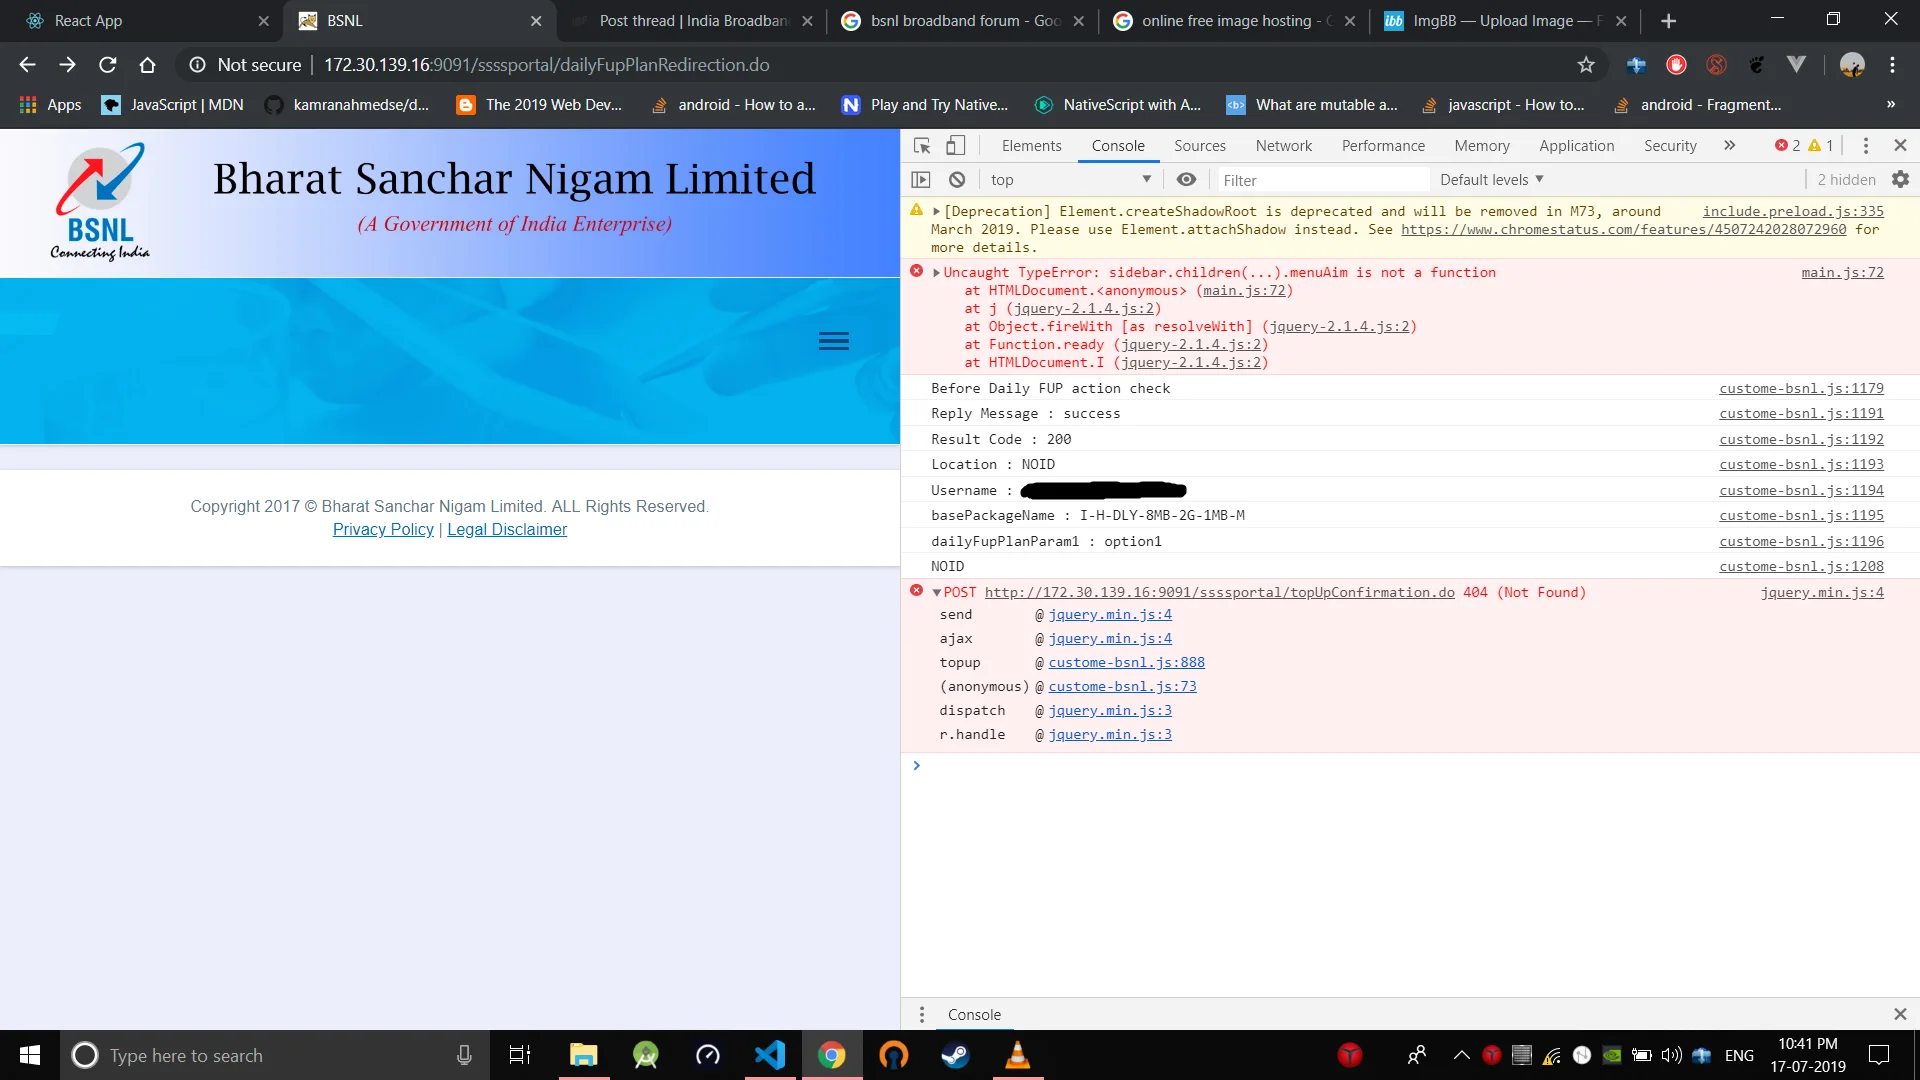Screen dimensions: 1920x1080
Task: Switch to the Elements tab
Action: 1031,146
